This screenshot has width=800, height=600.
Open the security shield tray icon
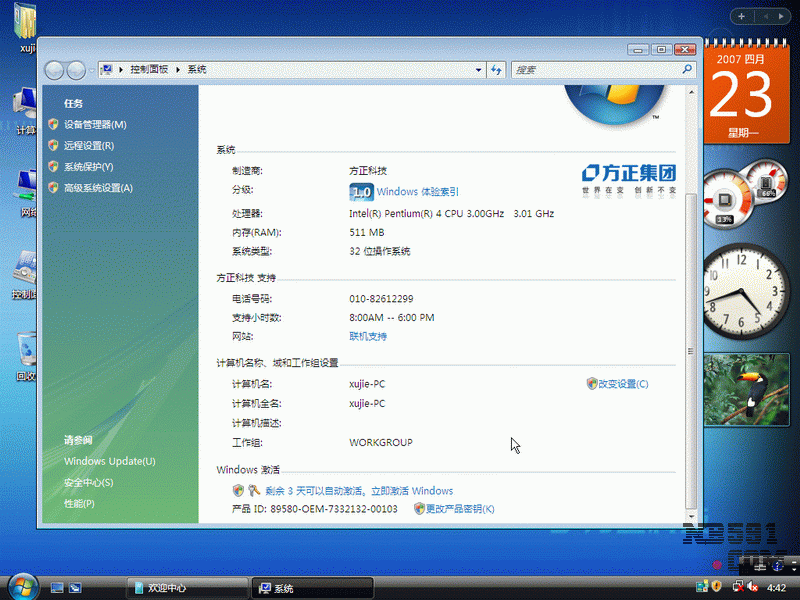pos(717,587)
